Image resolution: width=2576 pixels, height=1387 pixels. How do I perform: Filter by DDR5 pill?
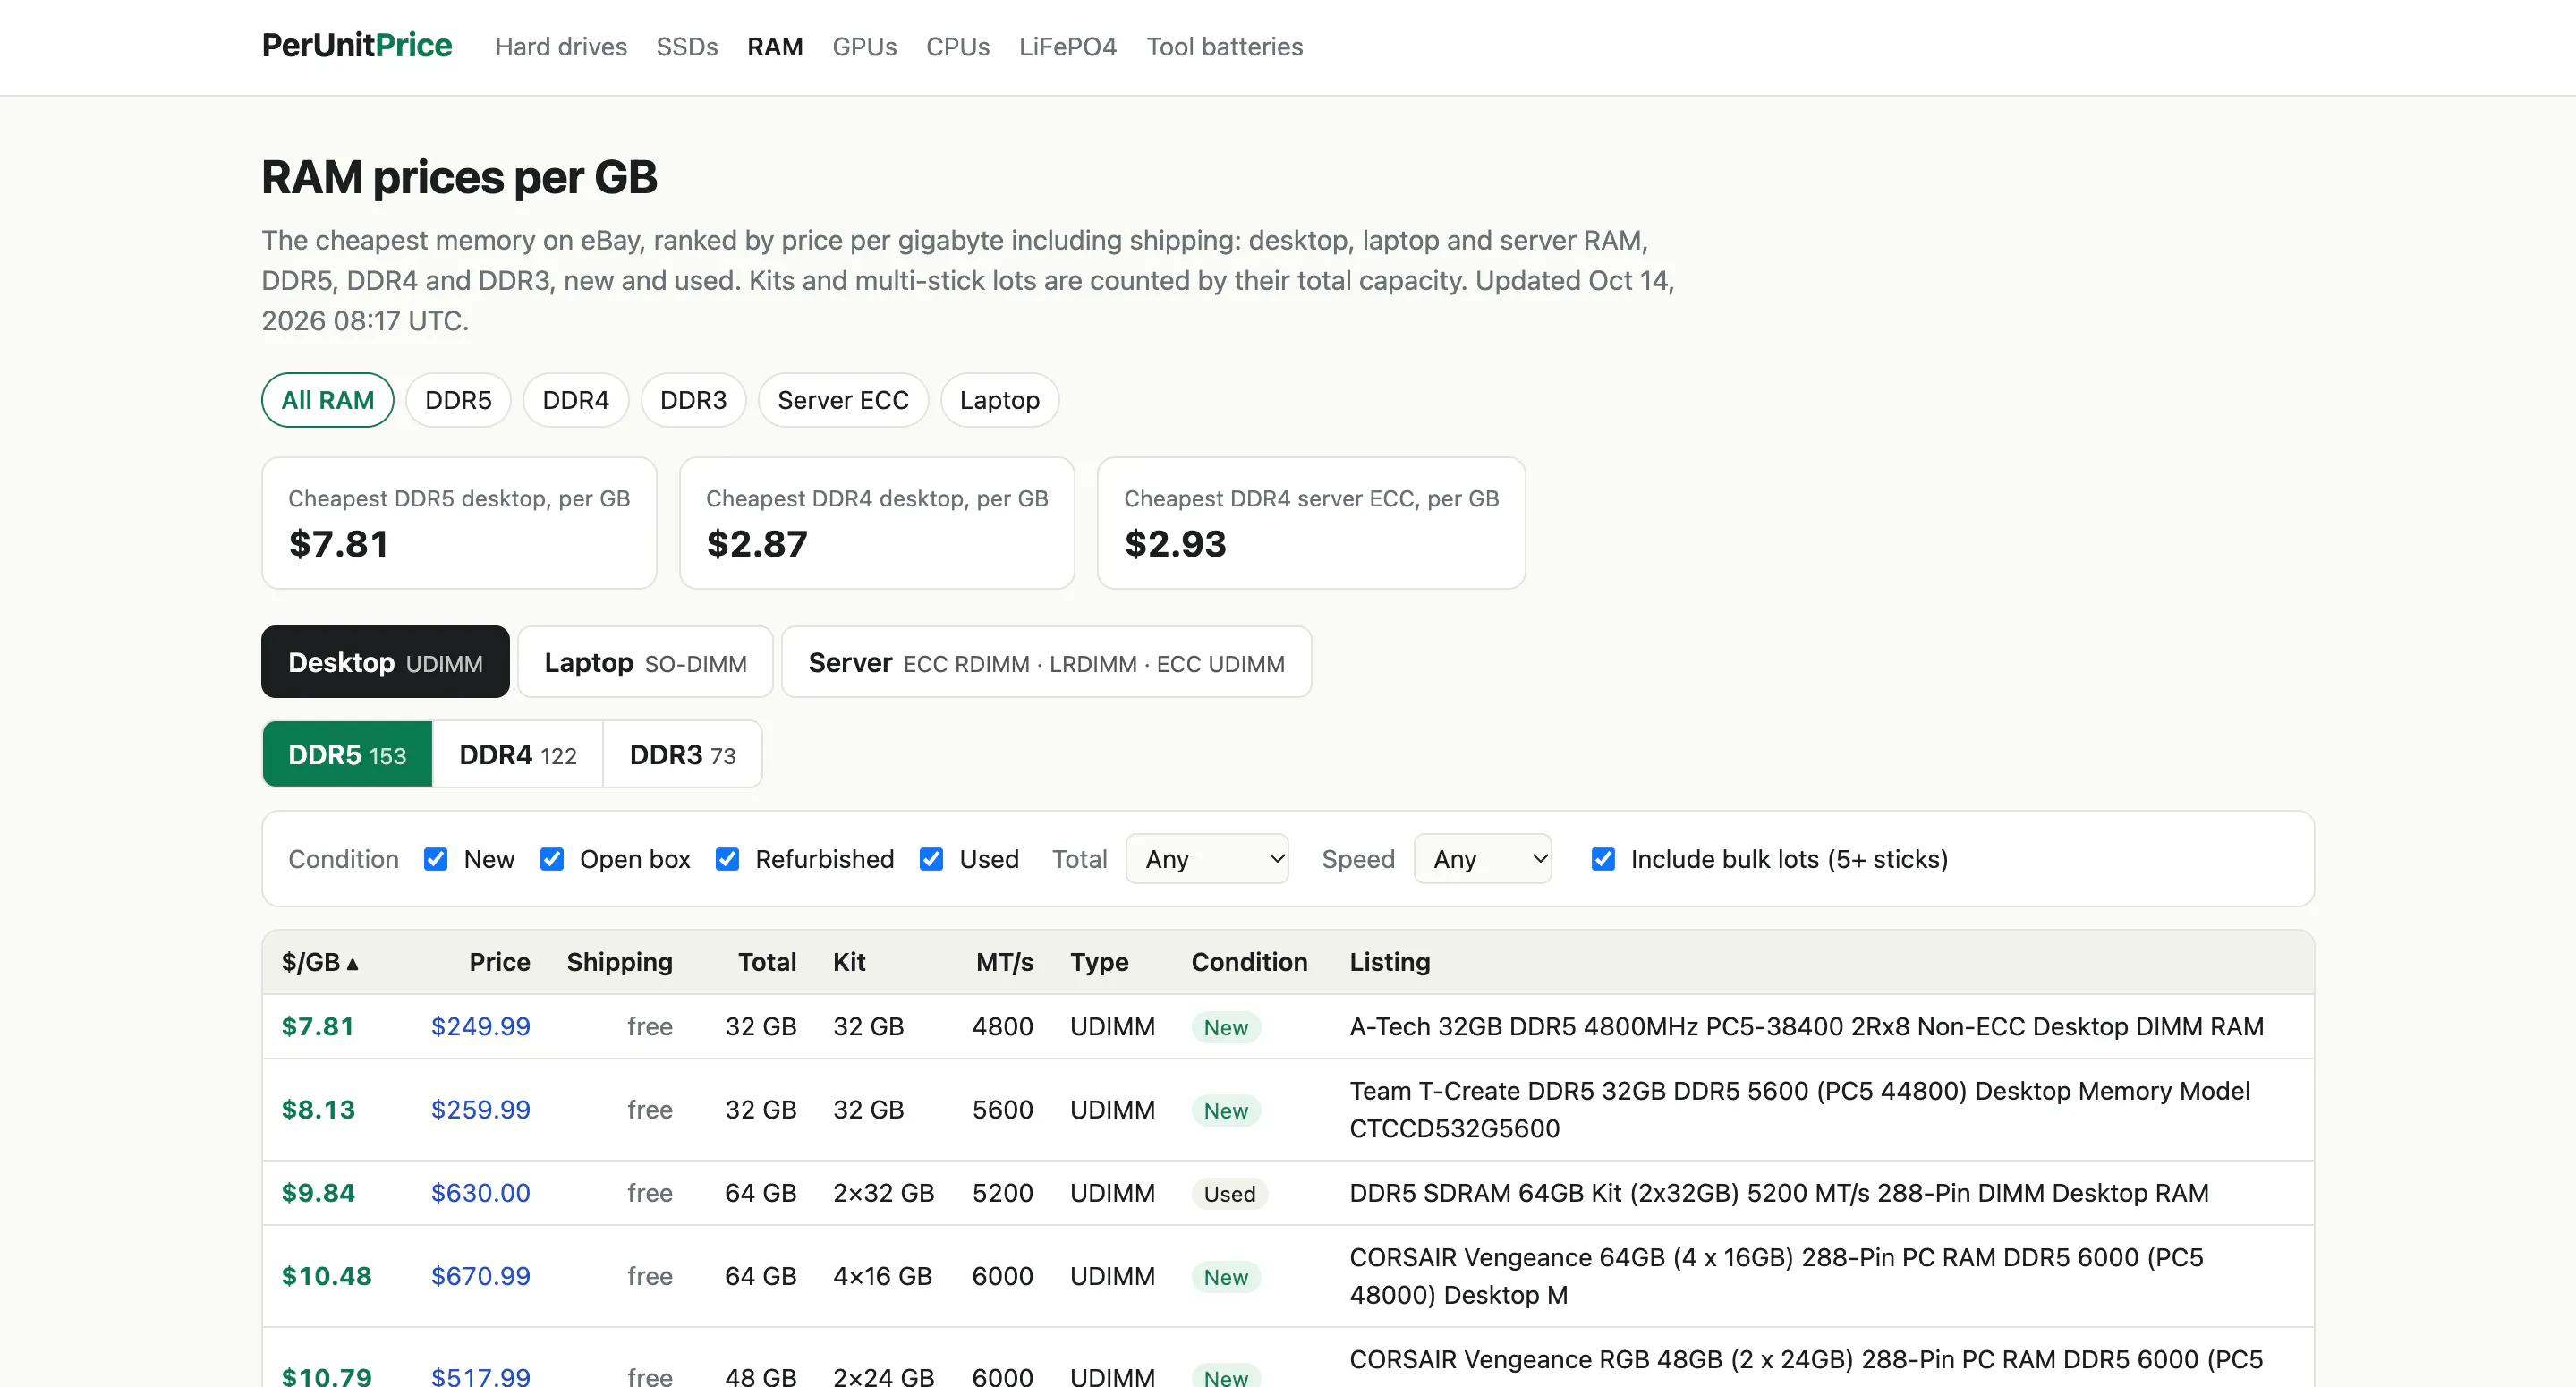coord(458,400)
